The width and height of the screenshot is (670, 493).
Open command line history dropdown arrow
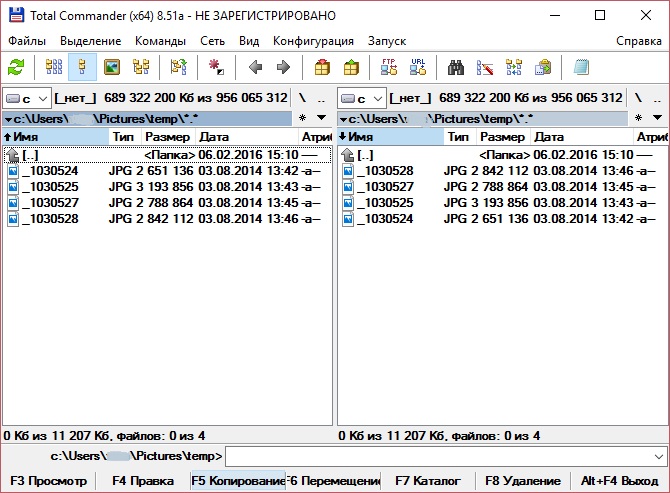[658, 457]
